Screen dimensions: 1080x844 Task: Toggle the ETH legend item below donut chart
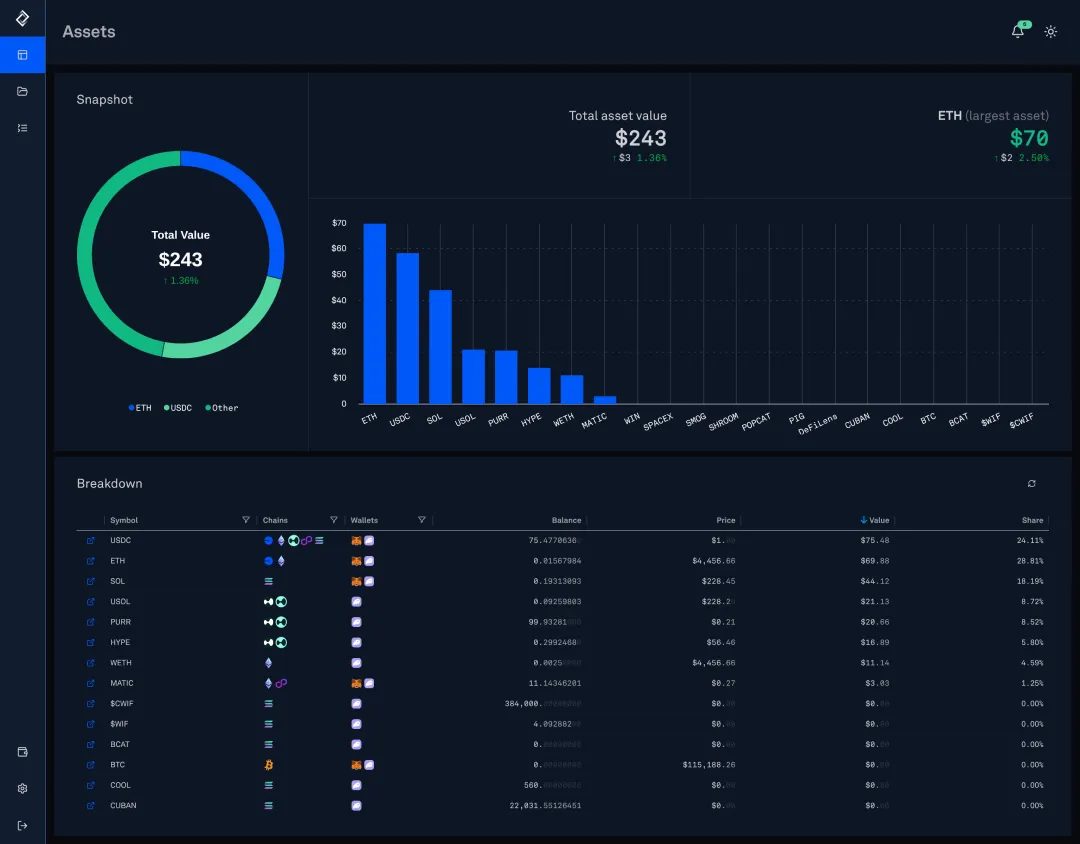[x=140, y=407]
